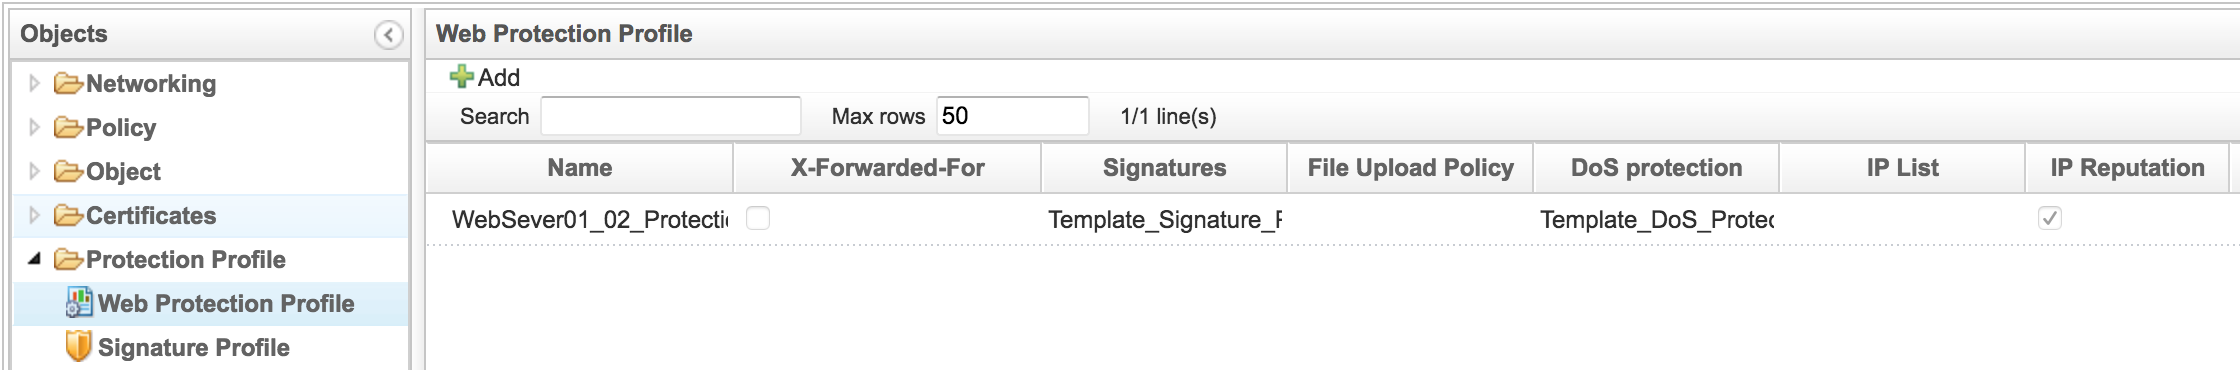Enable the X-Forwarded-For checkbox

pyautogui.click(x=758, y=218)
